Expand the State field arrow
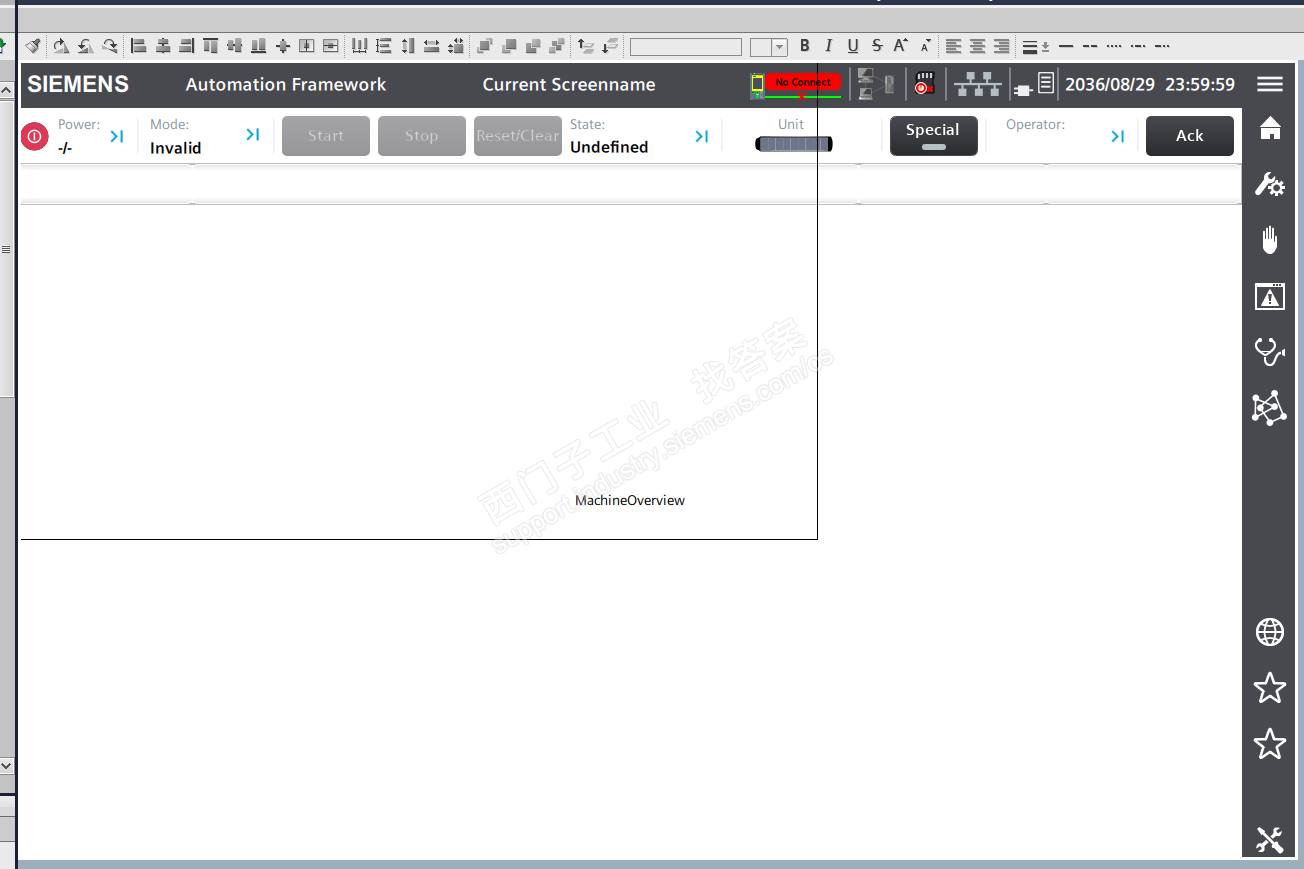The height and width of the screenshot is (869, 1304). coord(702,136)
